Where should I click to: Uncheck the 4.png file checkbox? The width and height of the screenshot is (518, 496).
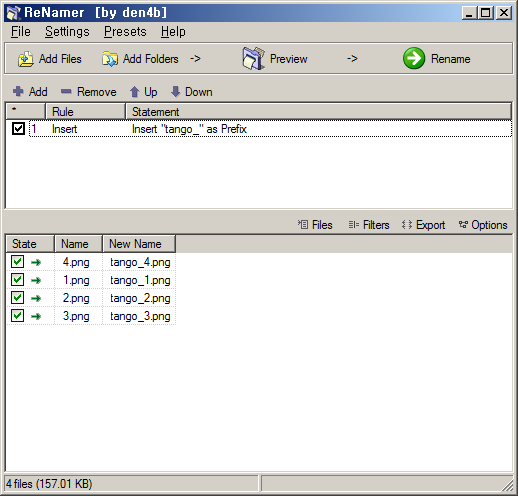click(17, 262)
